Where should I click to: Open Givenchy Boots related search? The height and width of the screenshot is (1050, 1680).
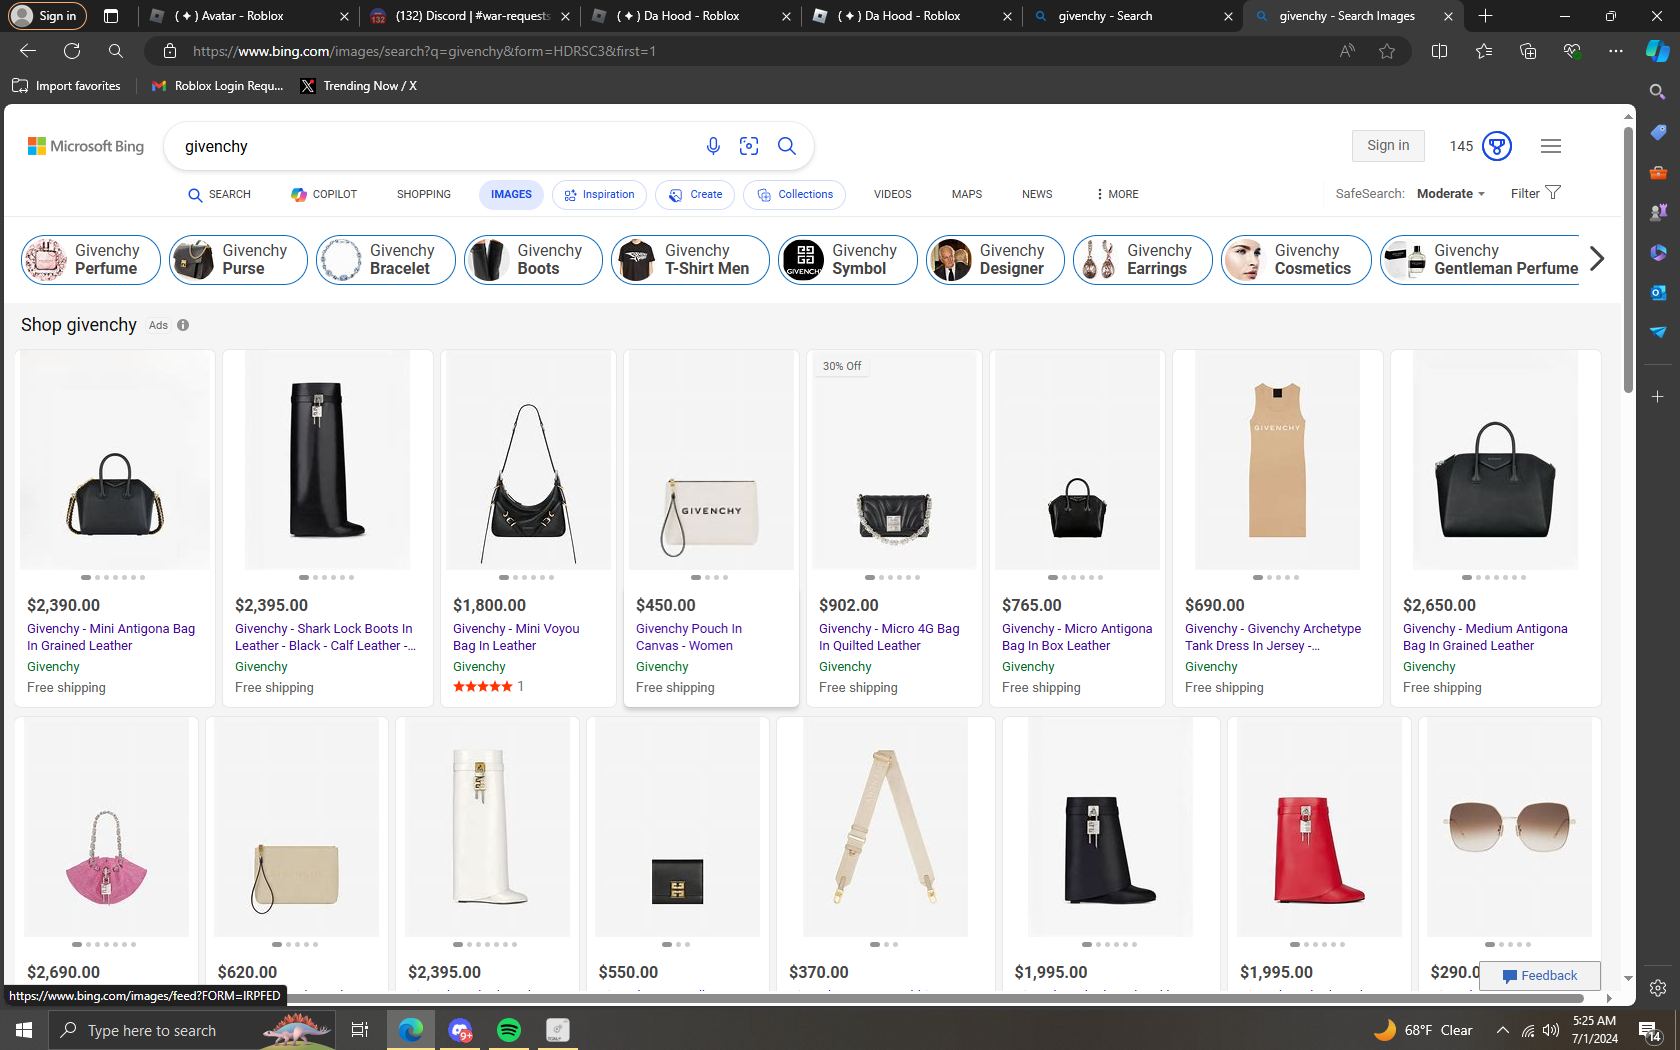click(x=533, y=260)
